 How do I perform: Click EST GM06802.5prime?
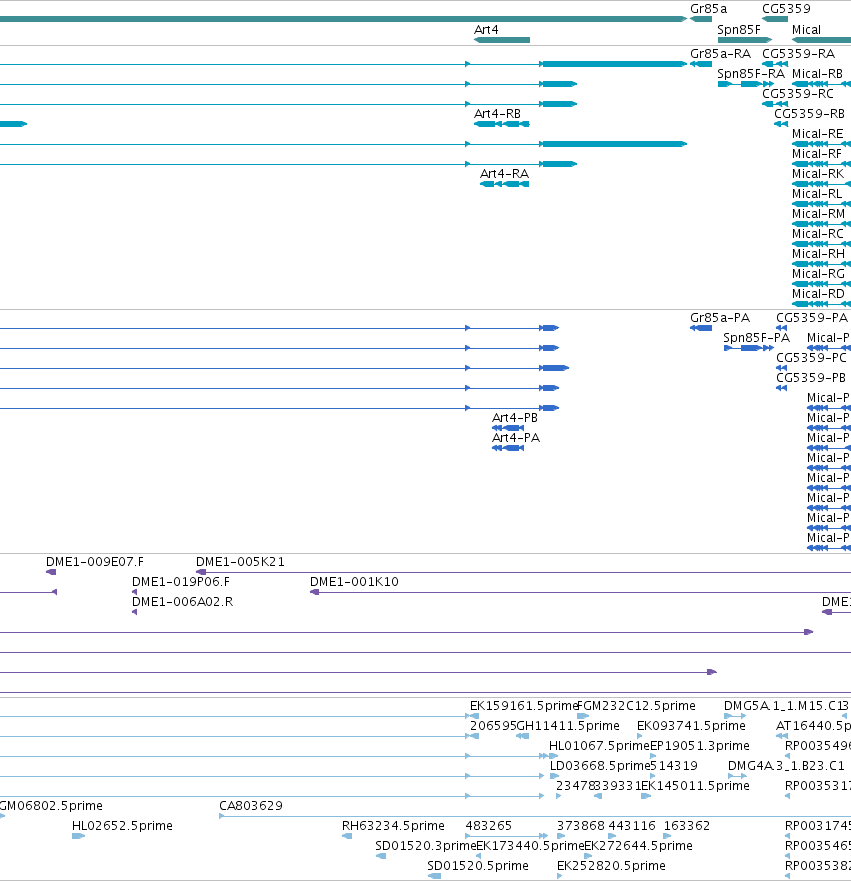(2, 816)
